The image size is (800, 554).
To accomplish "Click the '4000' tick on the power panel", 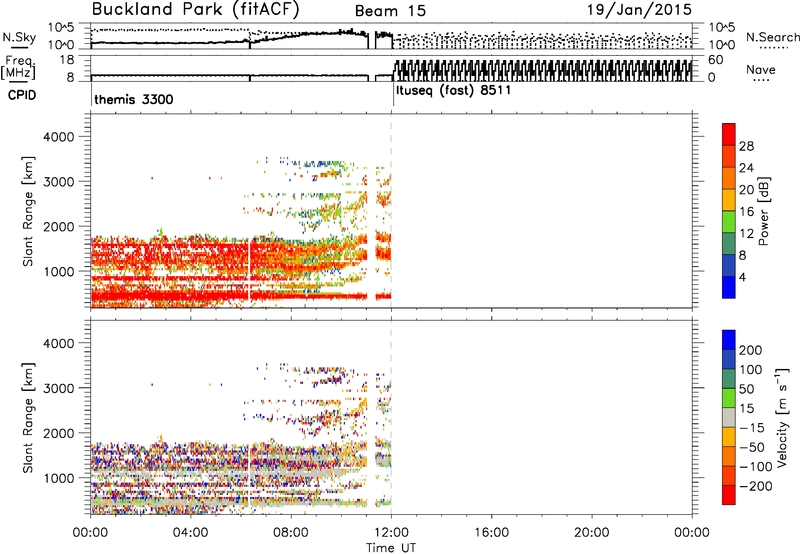I will (x=58, y=137).
